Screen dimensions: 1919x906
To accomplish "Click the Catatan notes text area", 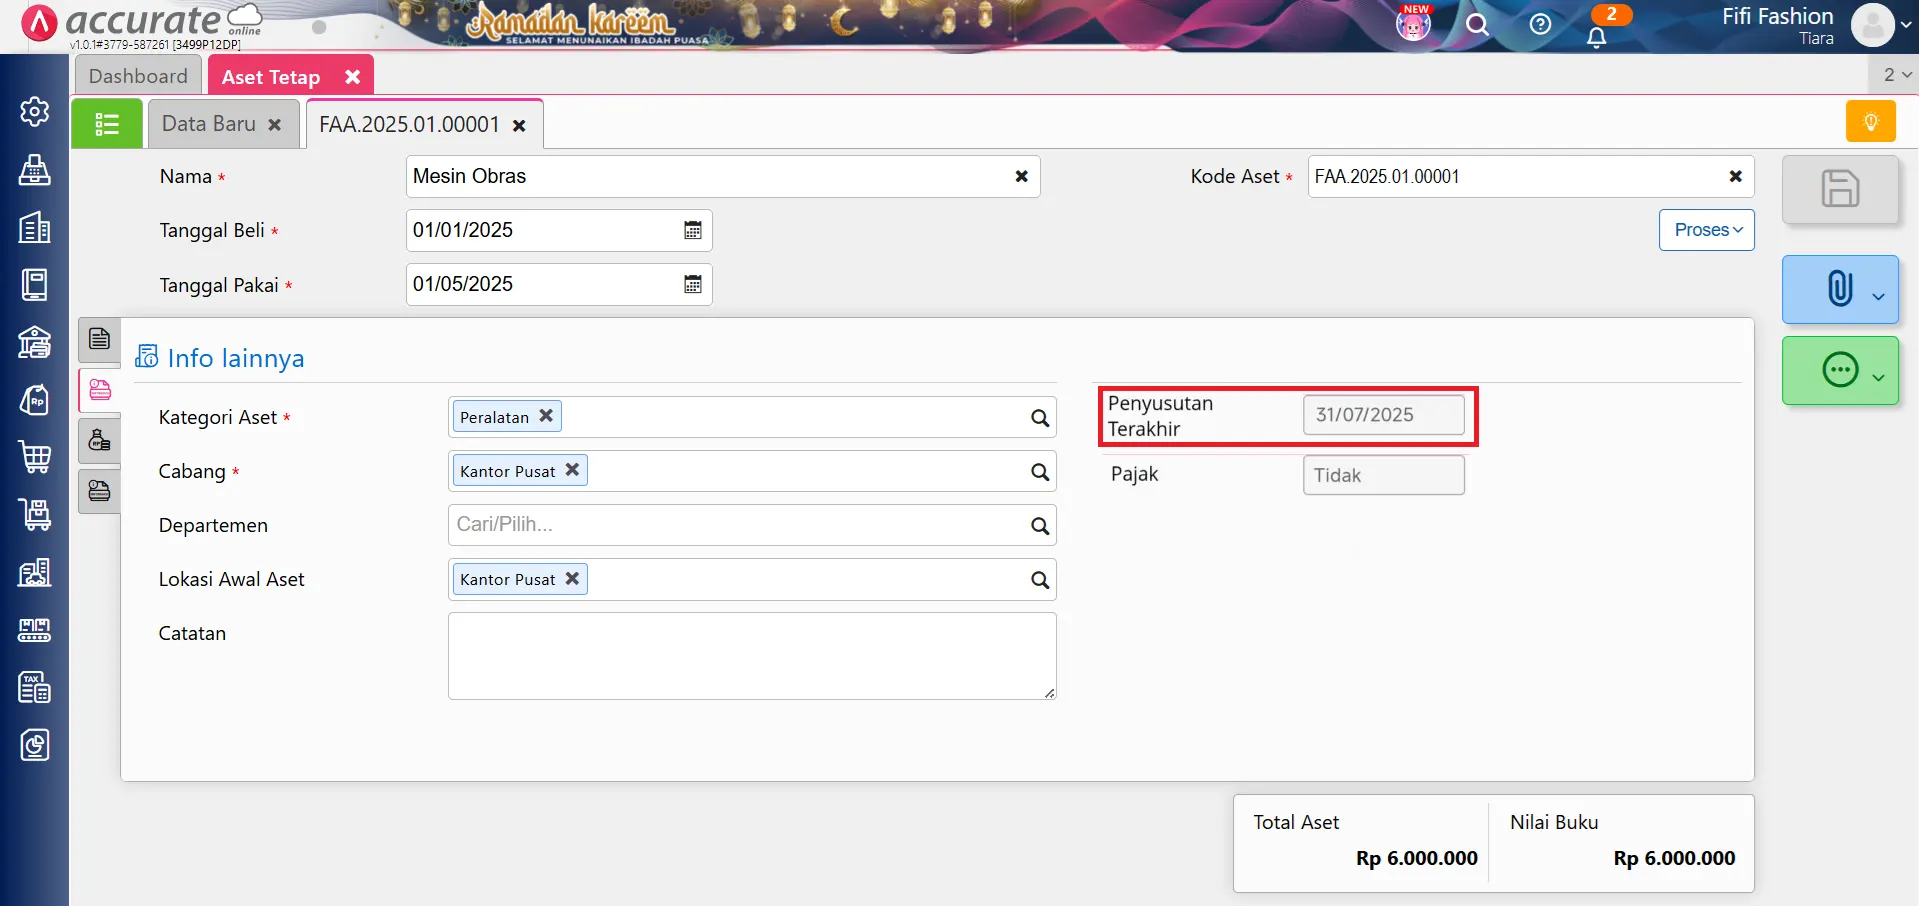I will coord(751,655).
